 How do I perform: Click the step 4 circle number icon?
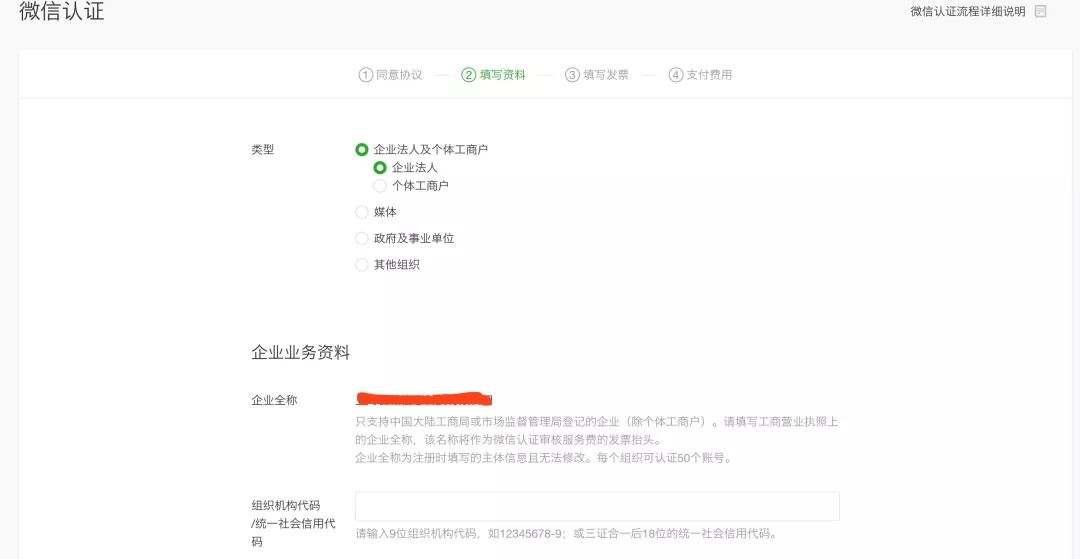[x=675, y=75]
